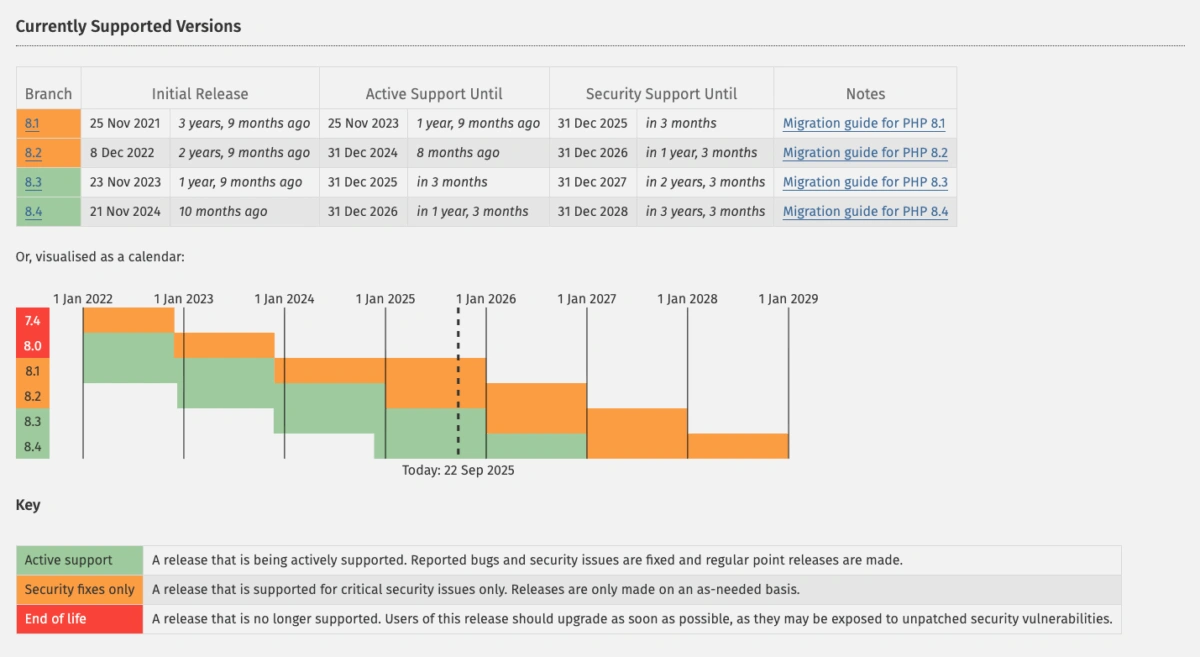Click the Security Support Until column header
The image size is (1200, 657).
point(661,94)
